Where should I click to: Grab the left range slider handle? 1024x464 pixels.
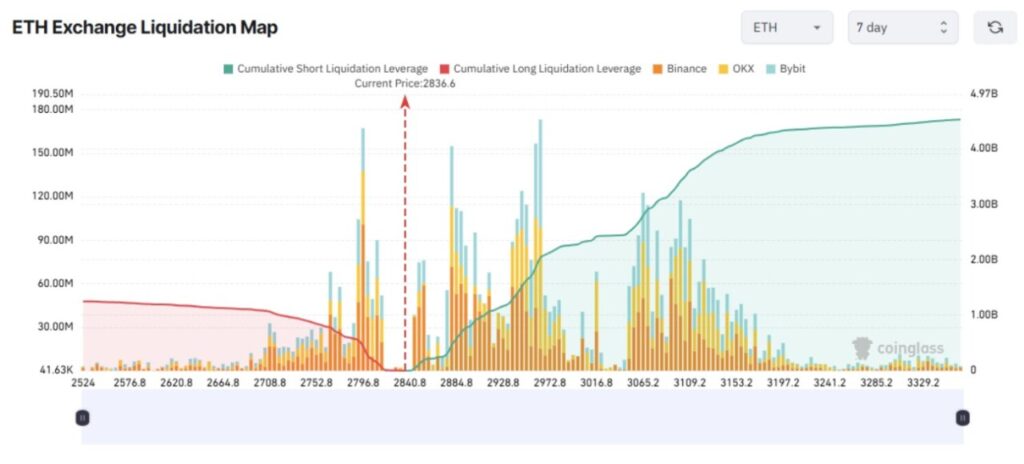coord(83,417)
